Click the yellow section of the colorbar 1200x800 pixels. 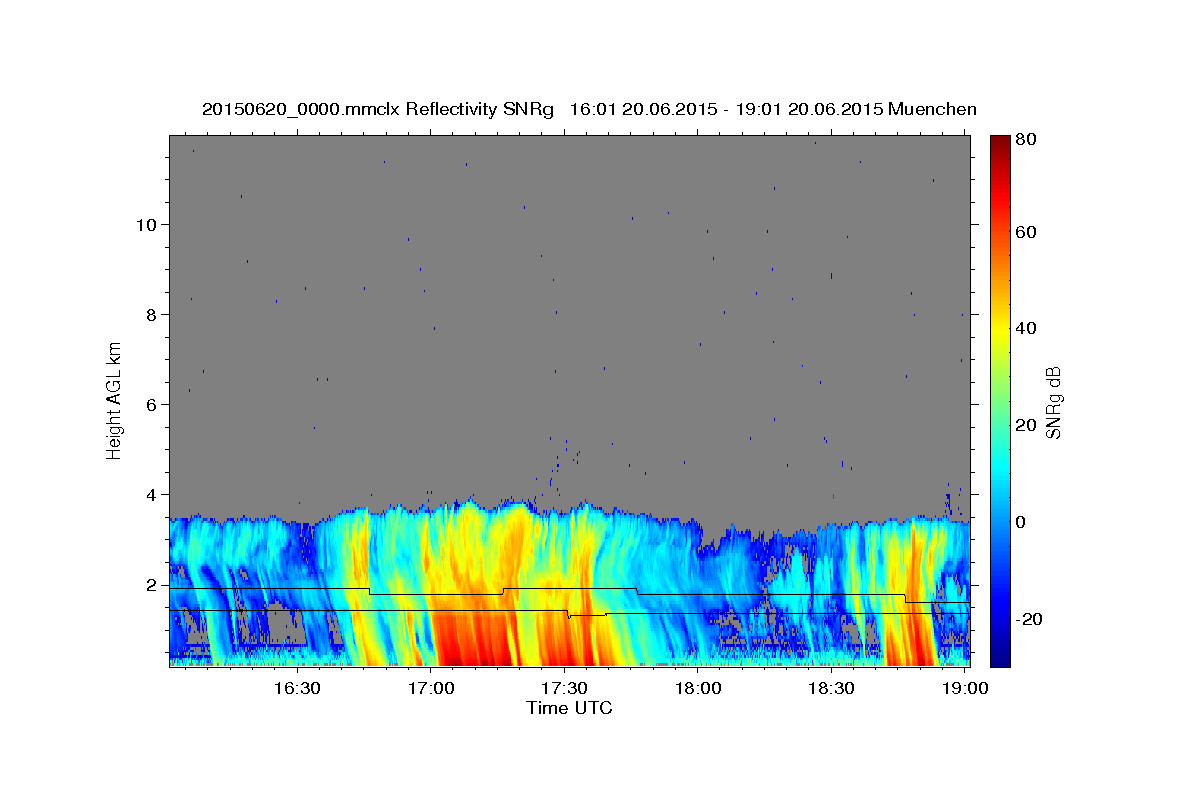[x=1000, y=330]
